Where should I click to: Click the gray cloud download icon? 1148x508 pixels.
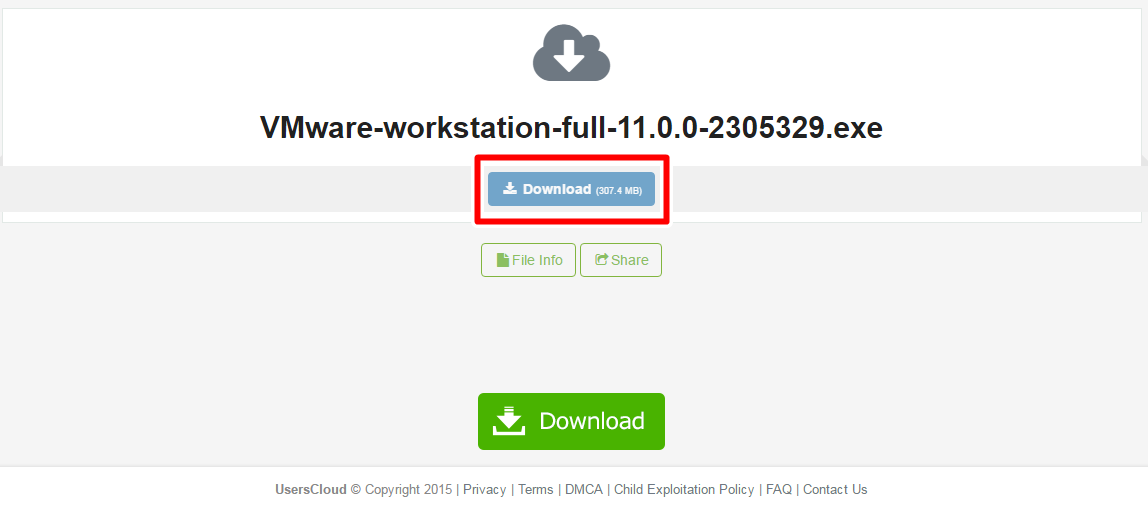pyautogui.click(x=571, y=53)
